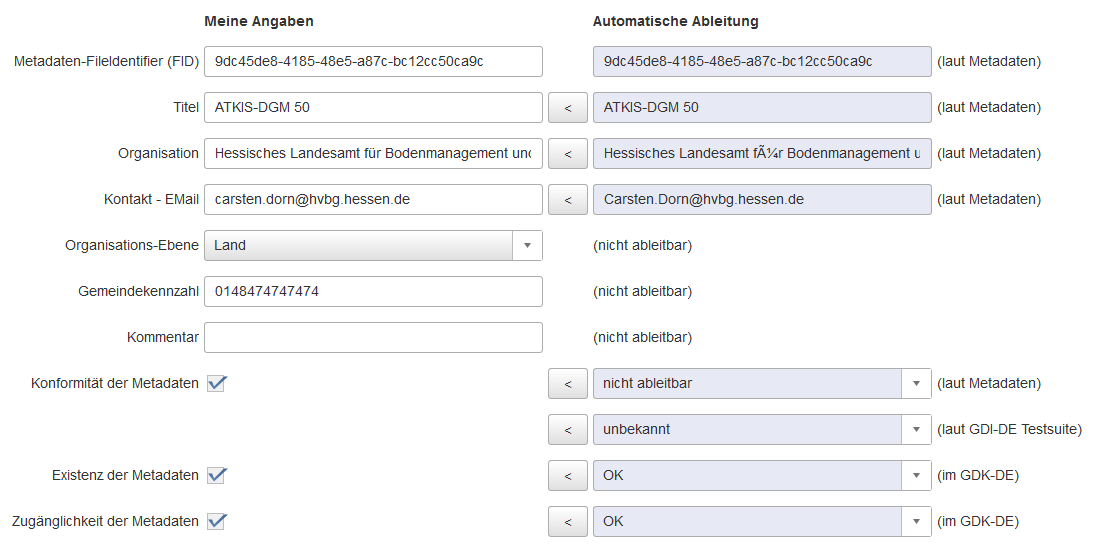Open the 'unbekannt' GDI-DE Testsuite dropdown
The width and height of the screenshot is (1105, 546).
[x=916, y=429]
